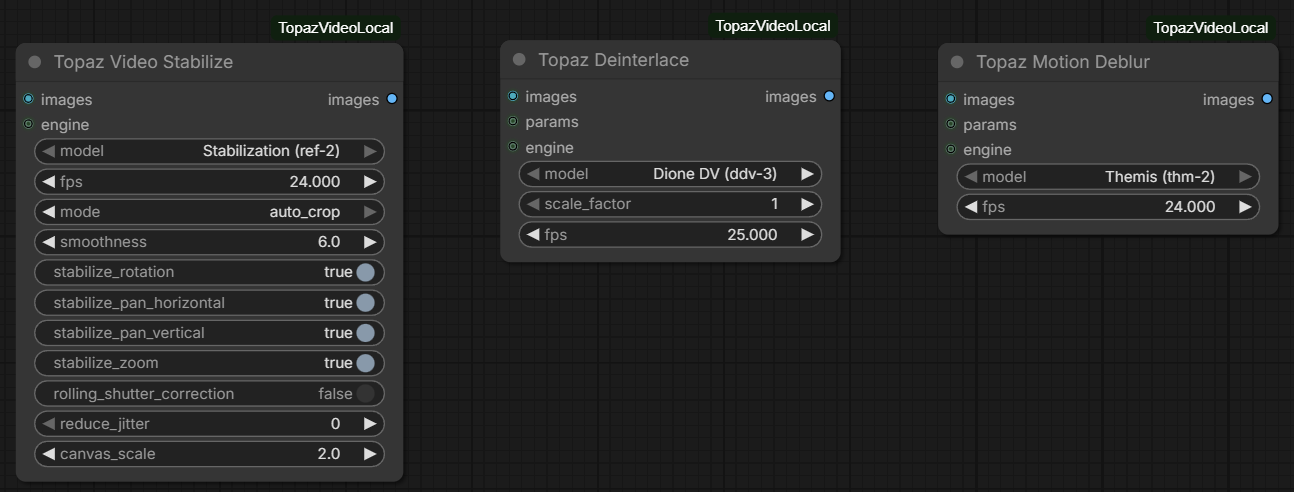Click engine input socket on Deinterlace node
The width and height of the screenshot is (1294, 492).
point(513,146)
